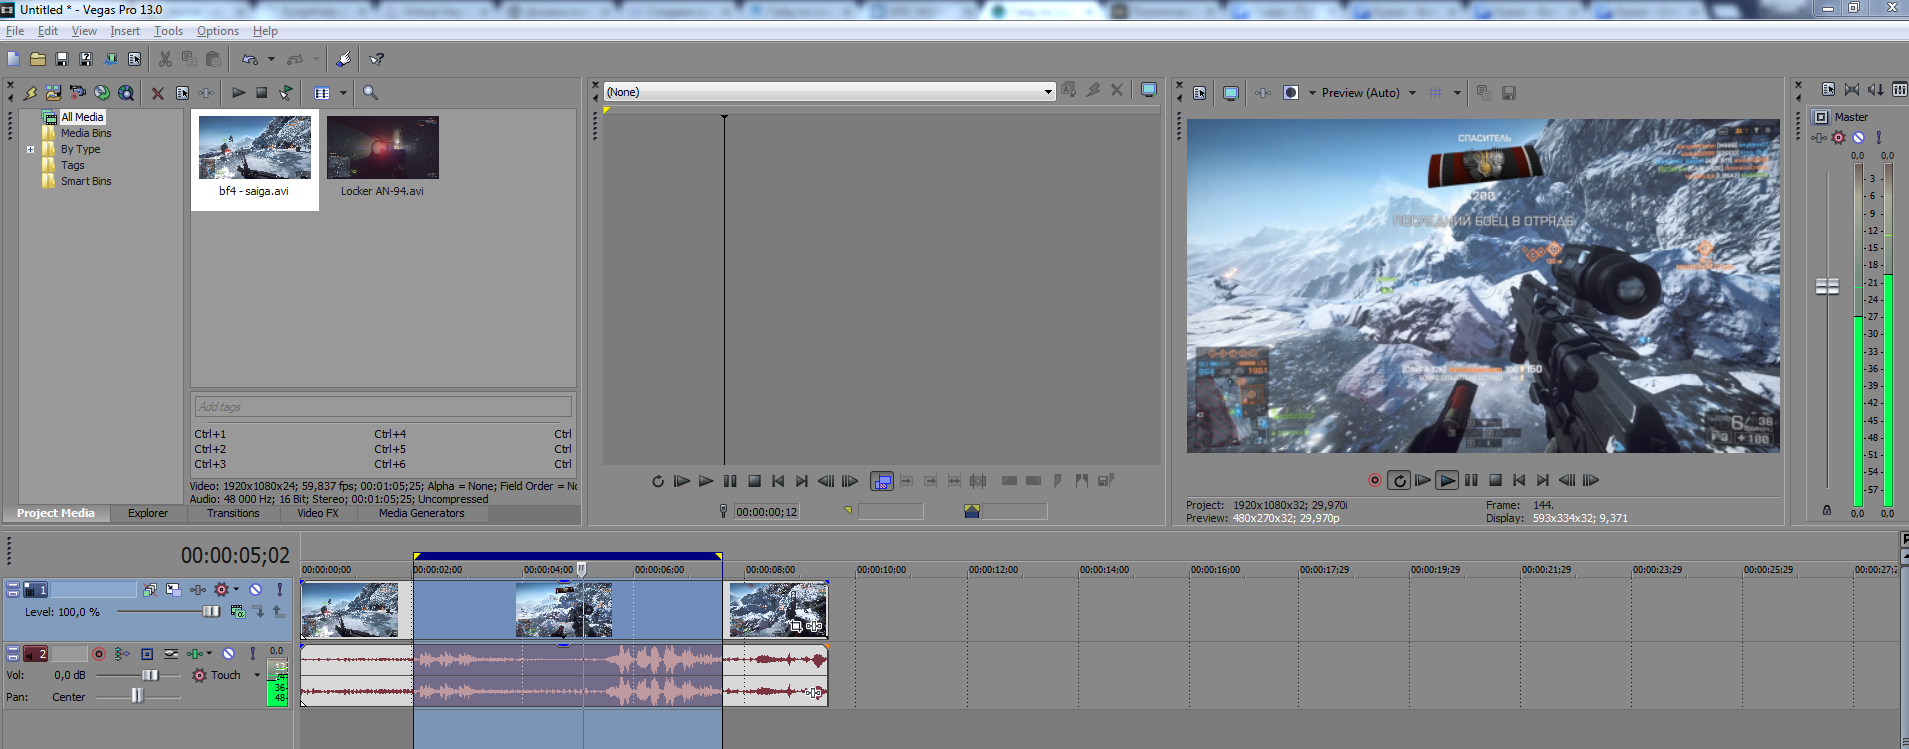Open the trimmer (None) media dropdown
Screen dimensions: 1909x749
pyautogui.click(x=829, y=92)
